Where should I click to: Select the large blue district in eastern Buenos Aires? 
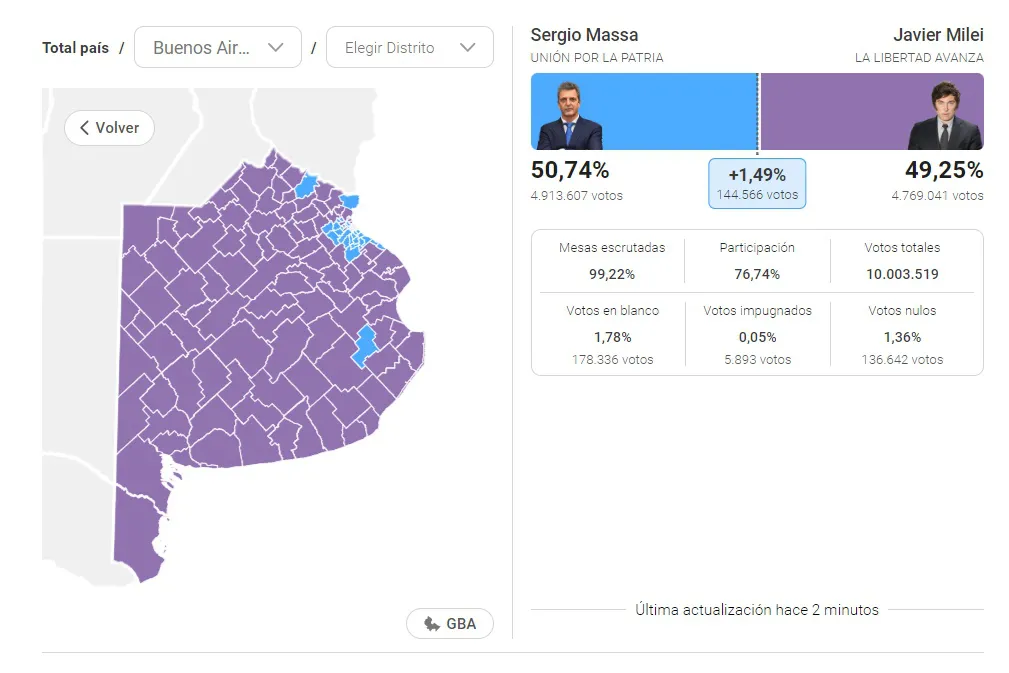click(x=365, y=343)
